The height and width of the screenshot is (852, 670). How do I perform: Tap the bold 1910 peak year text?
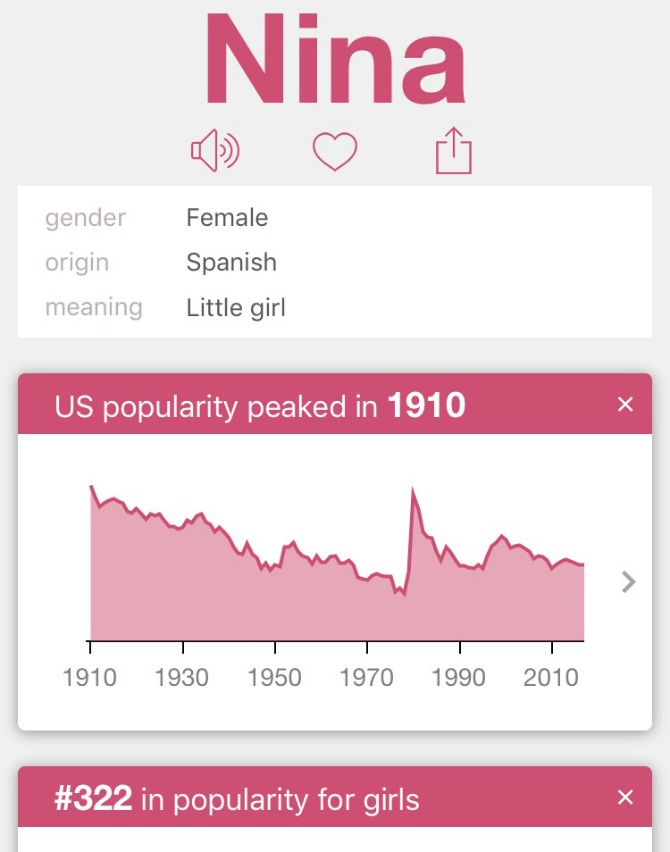pyautogui.click(x=427, y=405)
